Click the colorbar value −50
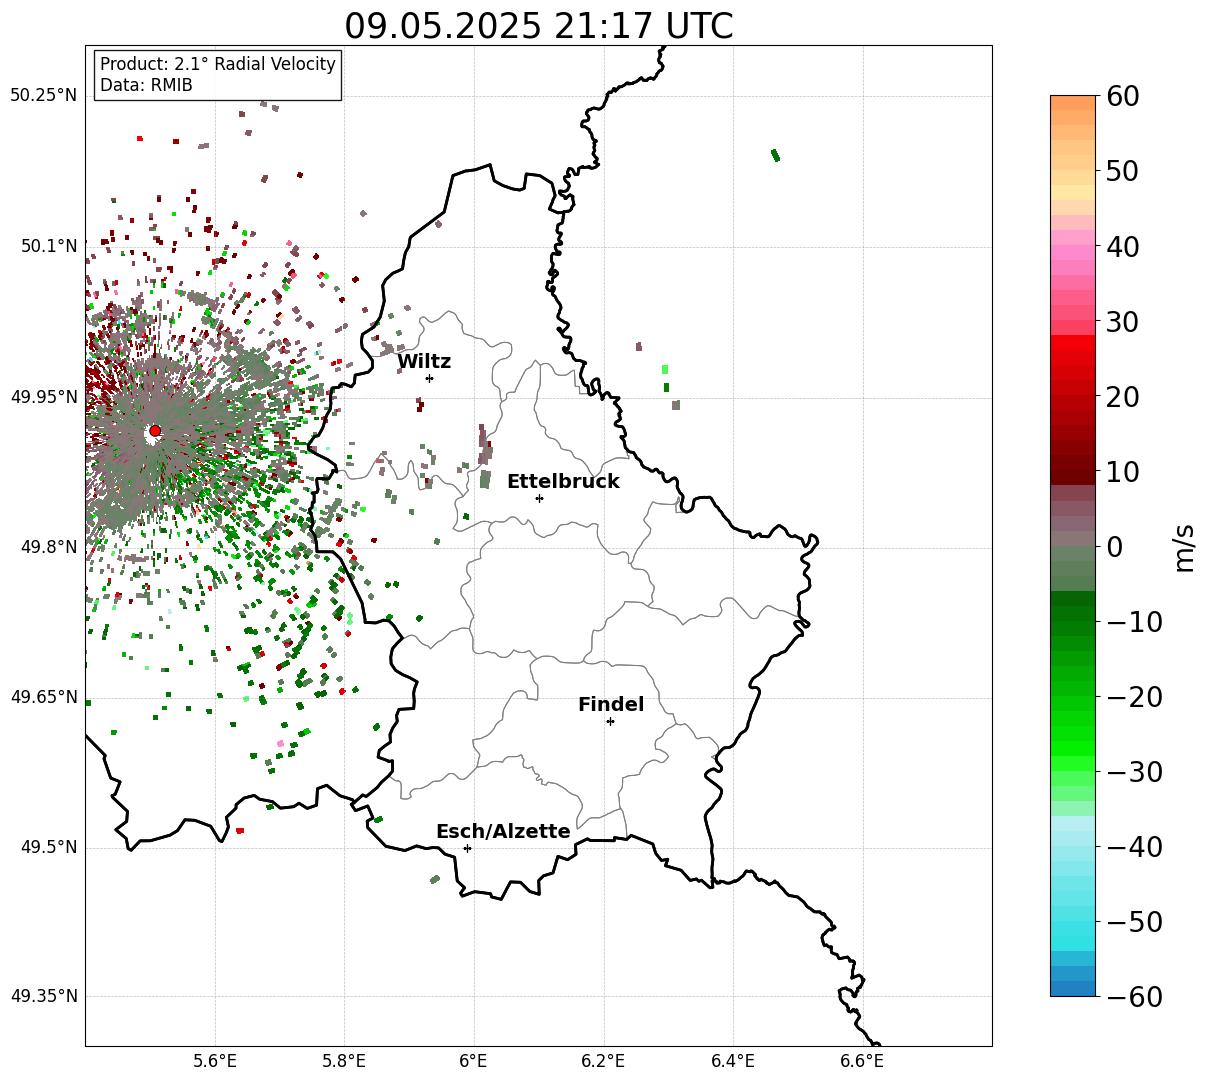 click(1133, 922)
